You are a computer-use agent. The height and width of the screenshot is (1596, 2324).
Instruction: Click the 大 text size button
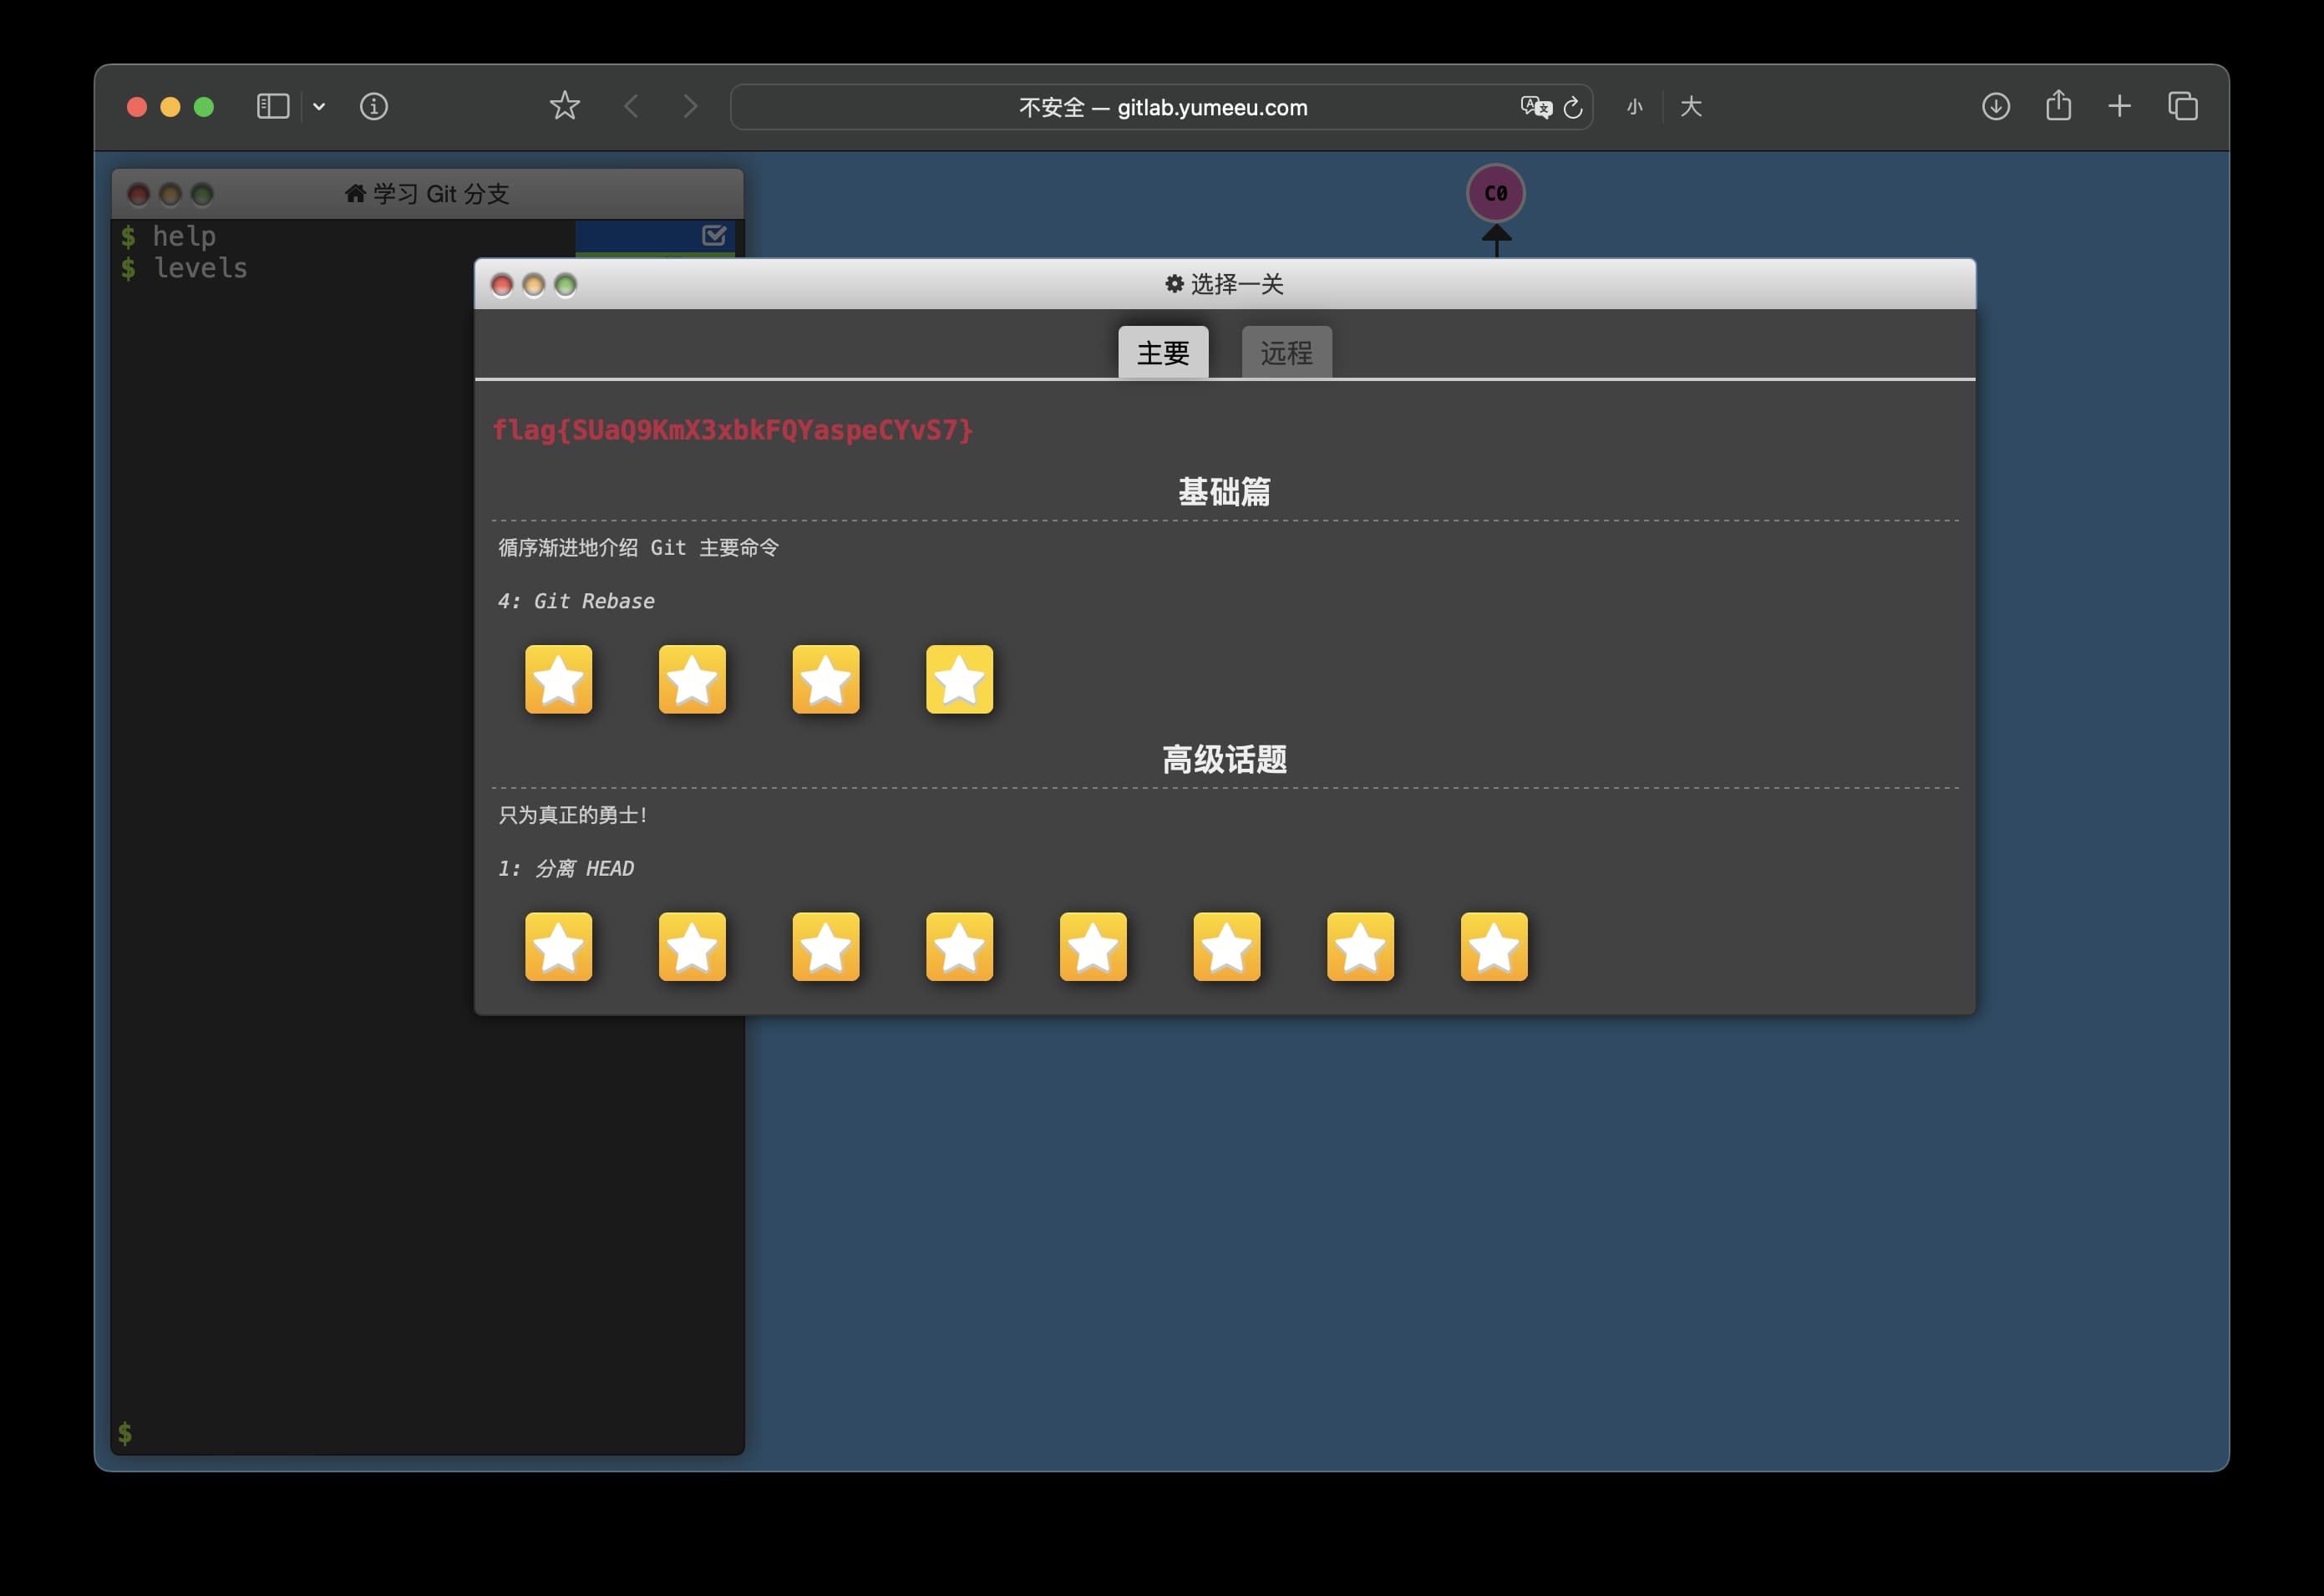[x=1691, y=107]
